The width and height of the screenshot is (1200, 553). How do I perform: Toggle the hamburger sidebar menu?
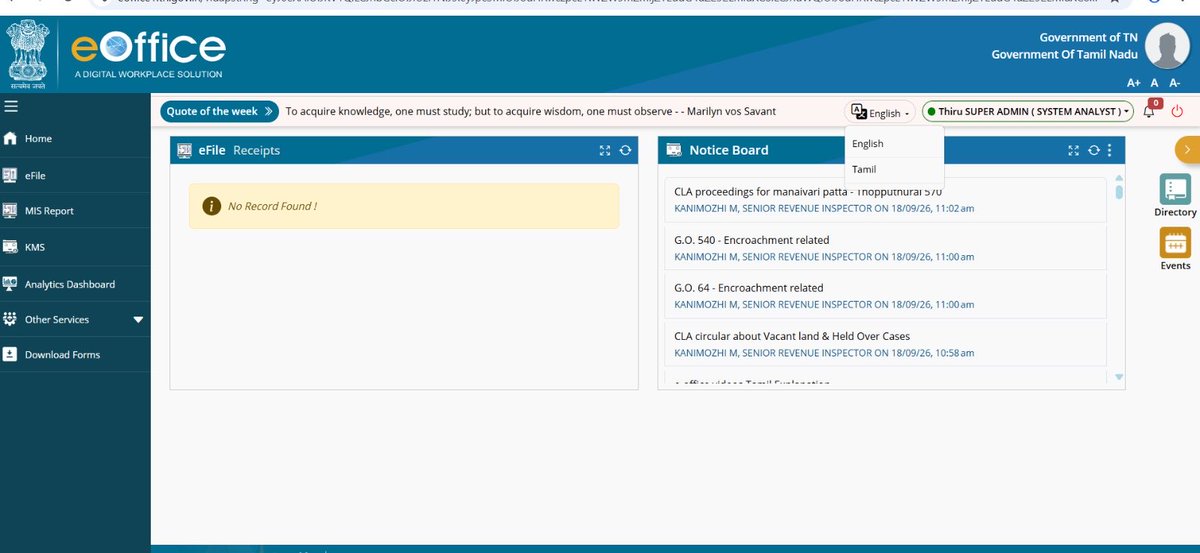11,106
